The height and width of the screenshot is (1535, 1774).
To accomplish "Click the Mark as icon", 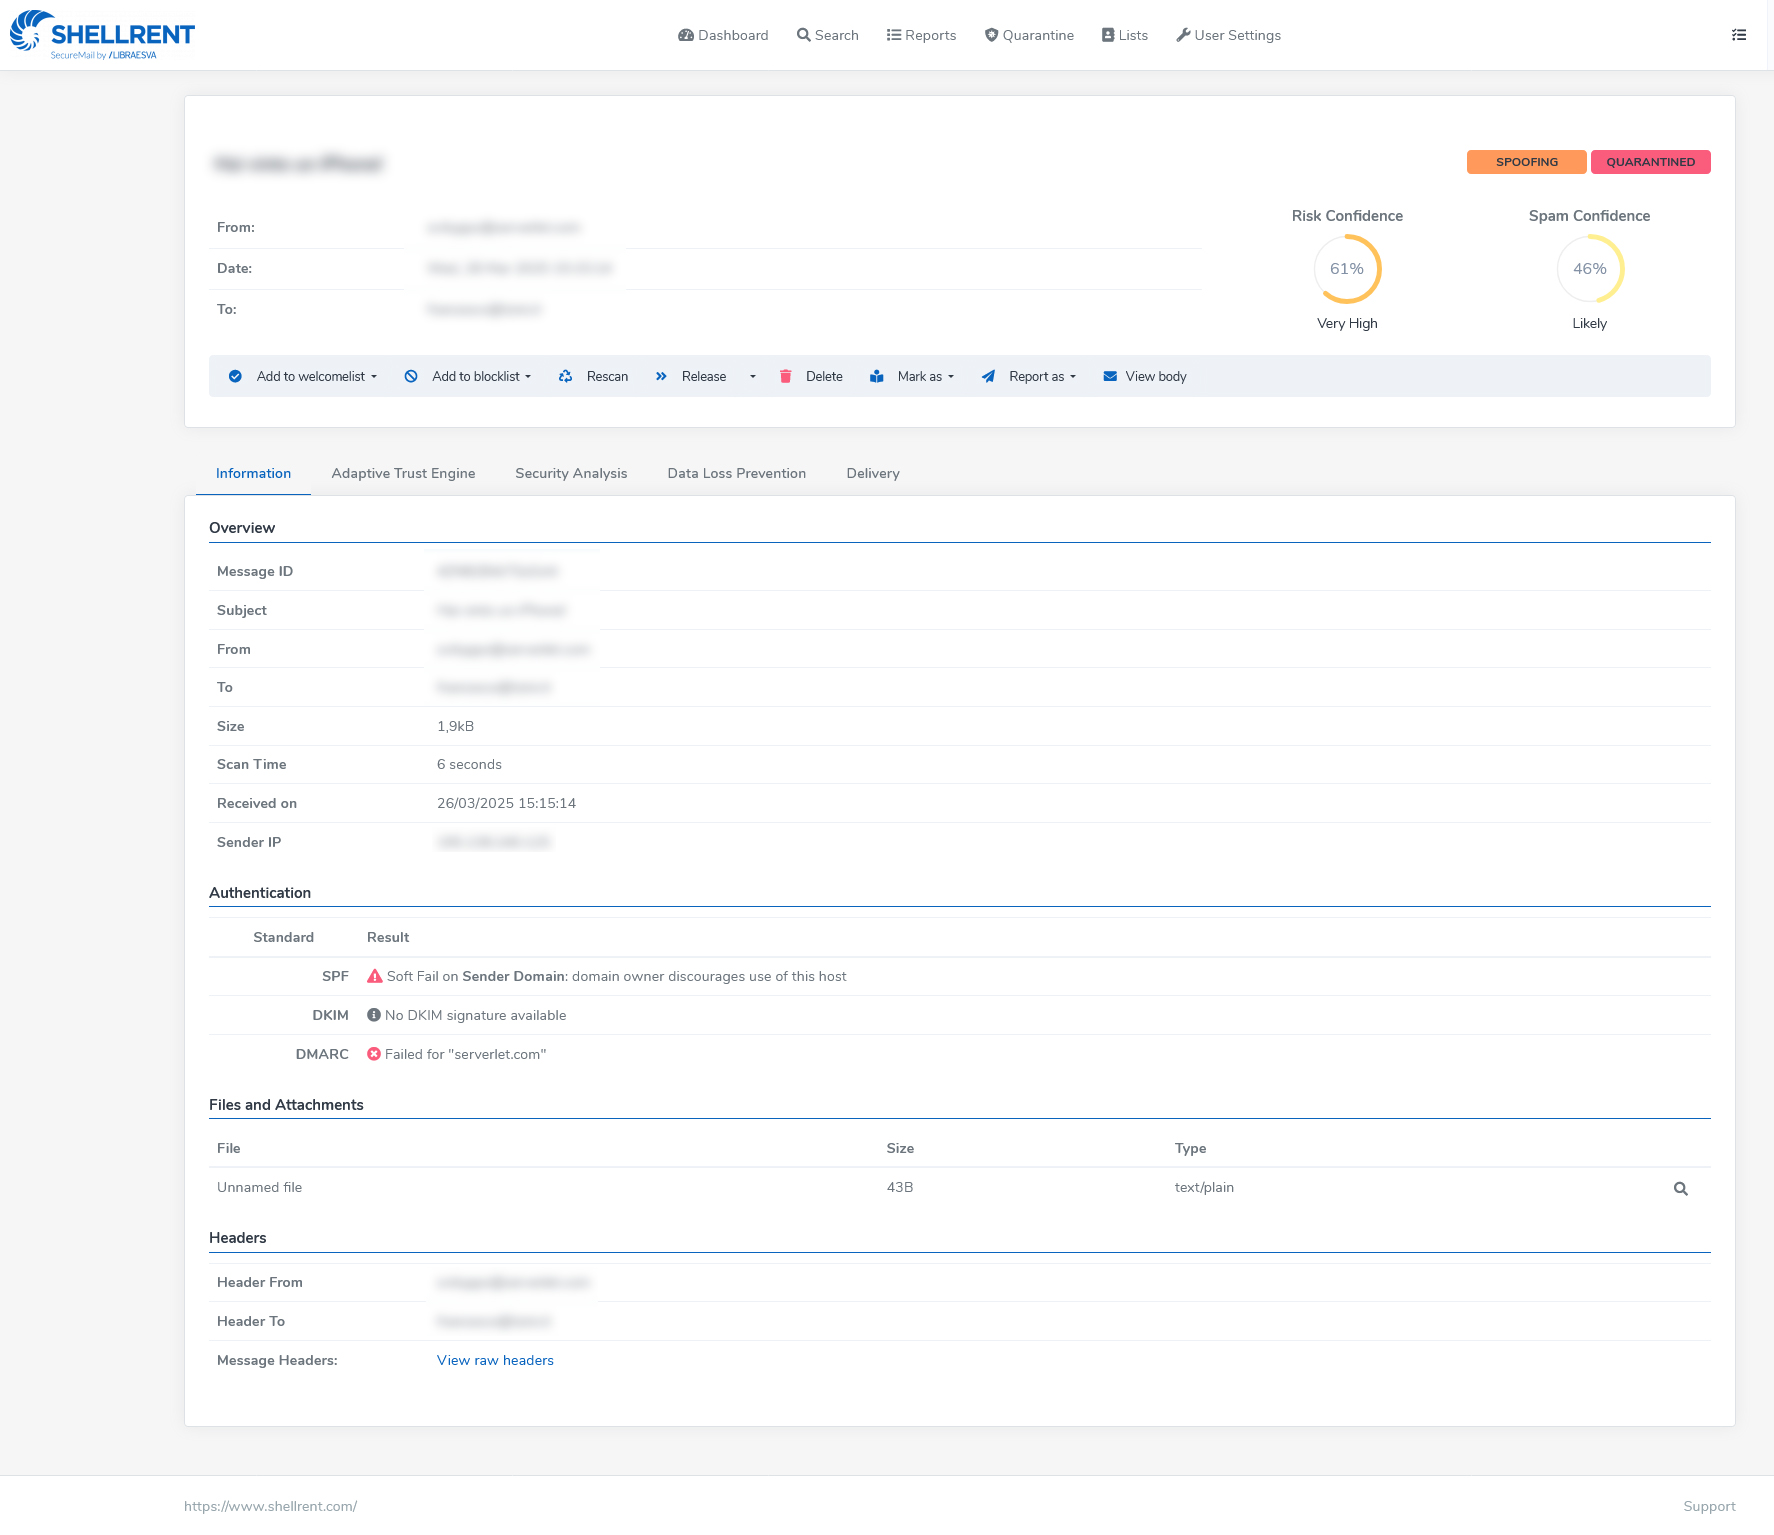I will 876,377.
